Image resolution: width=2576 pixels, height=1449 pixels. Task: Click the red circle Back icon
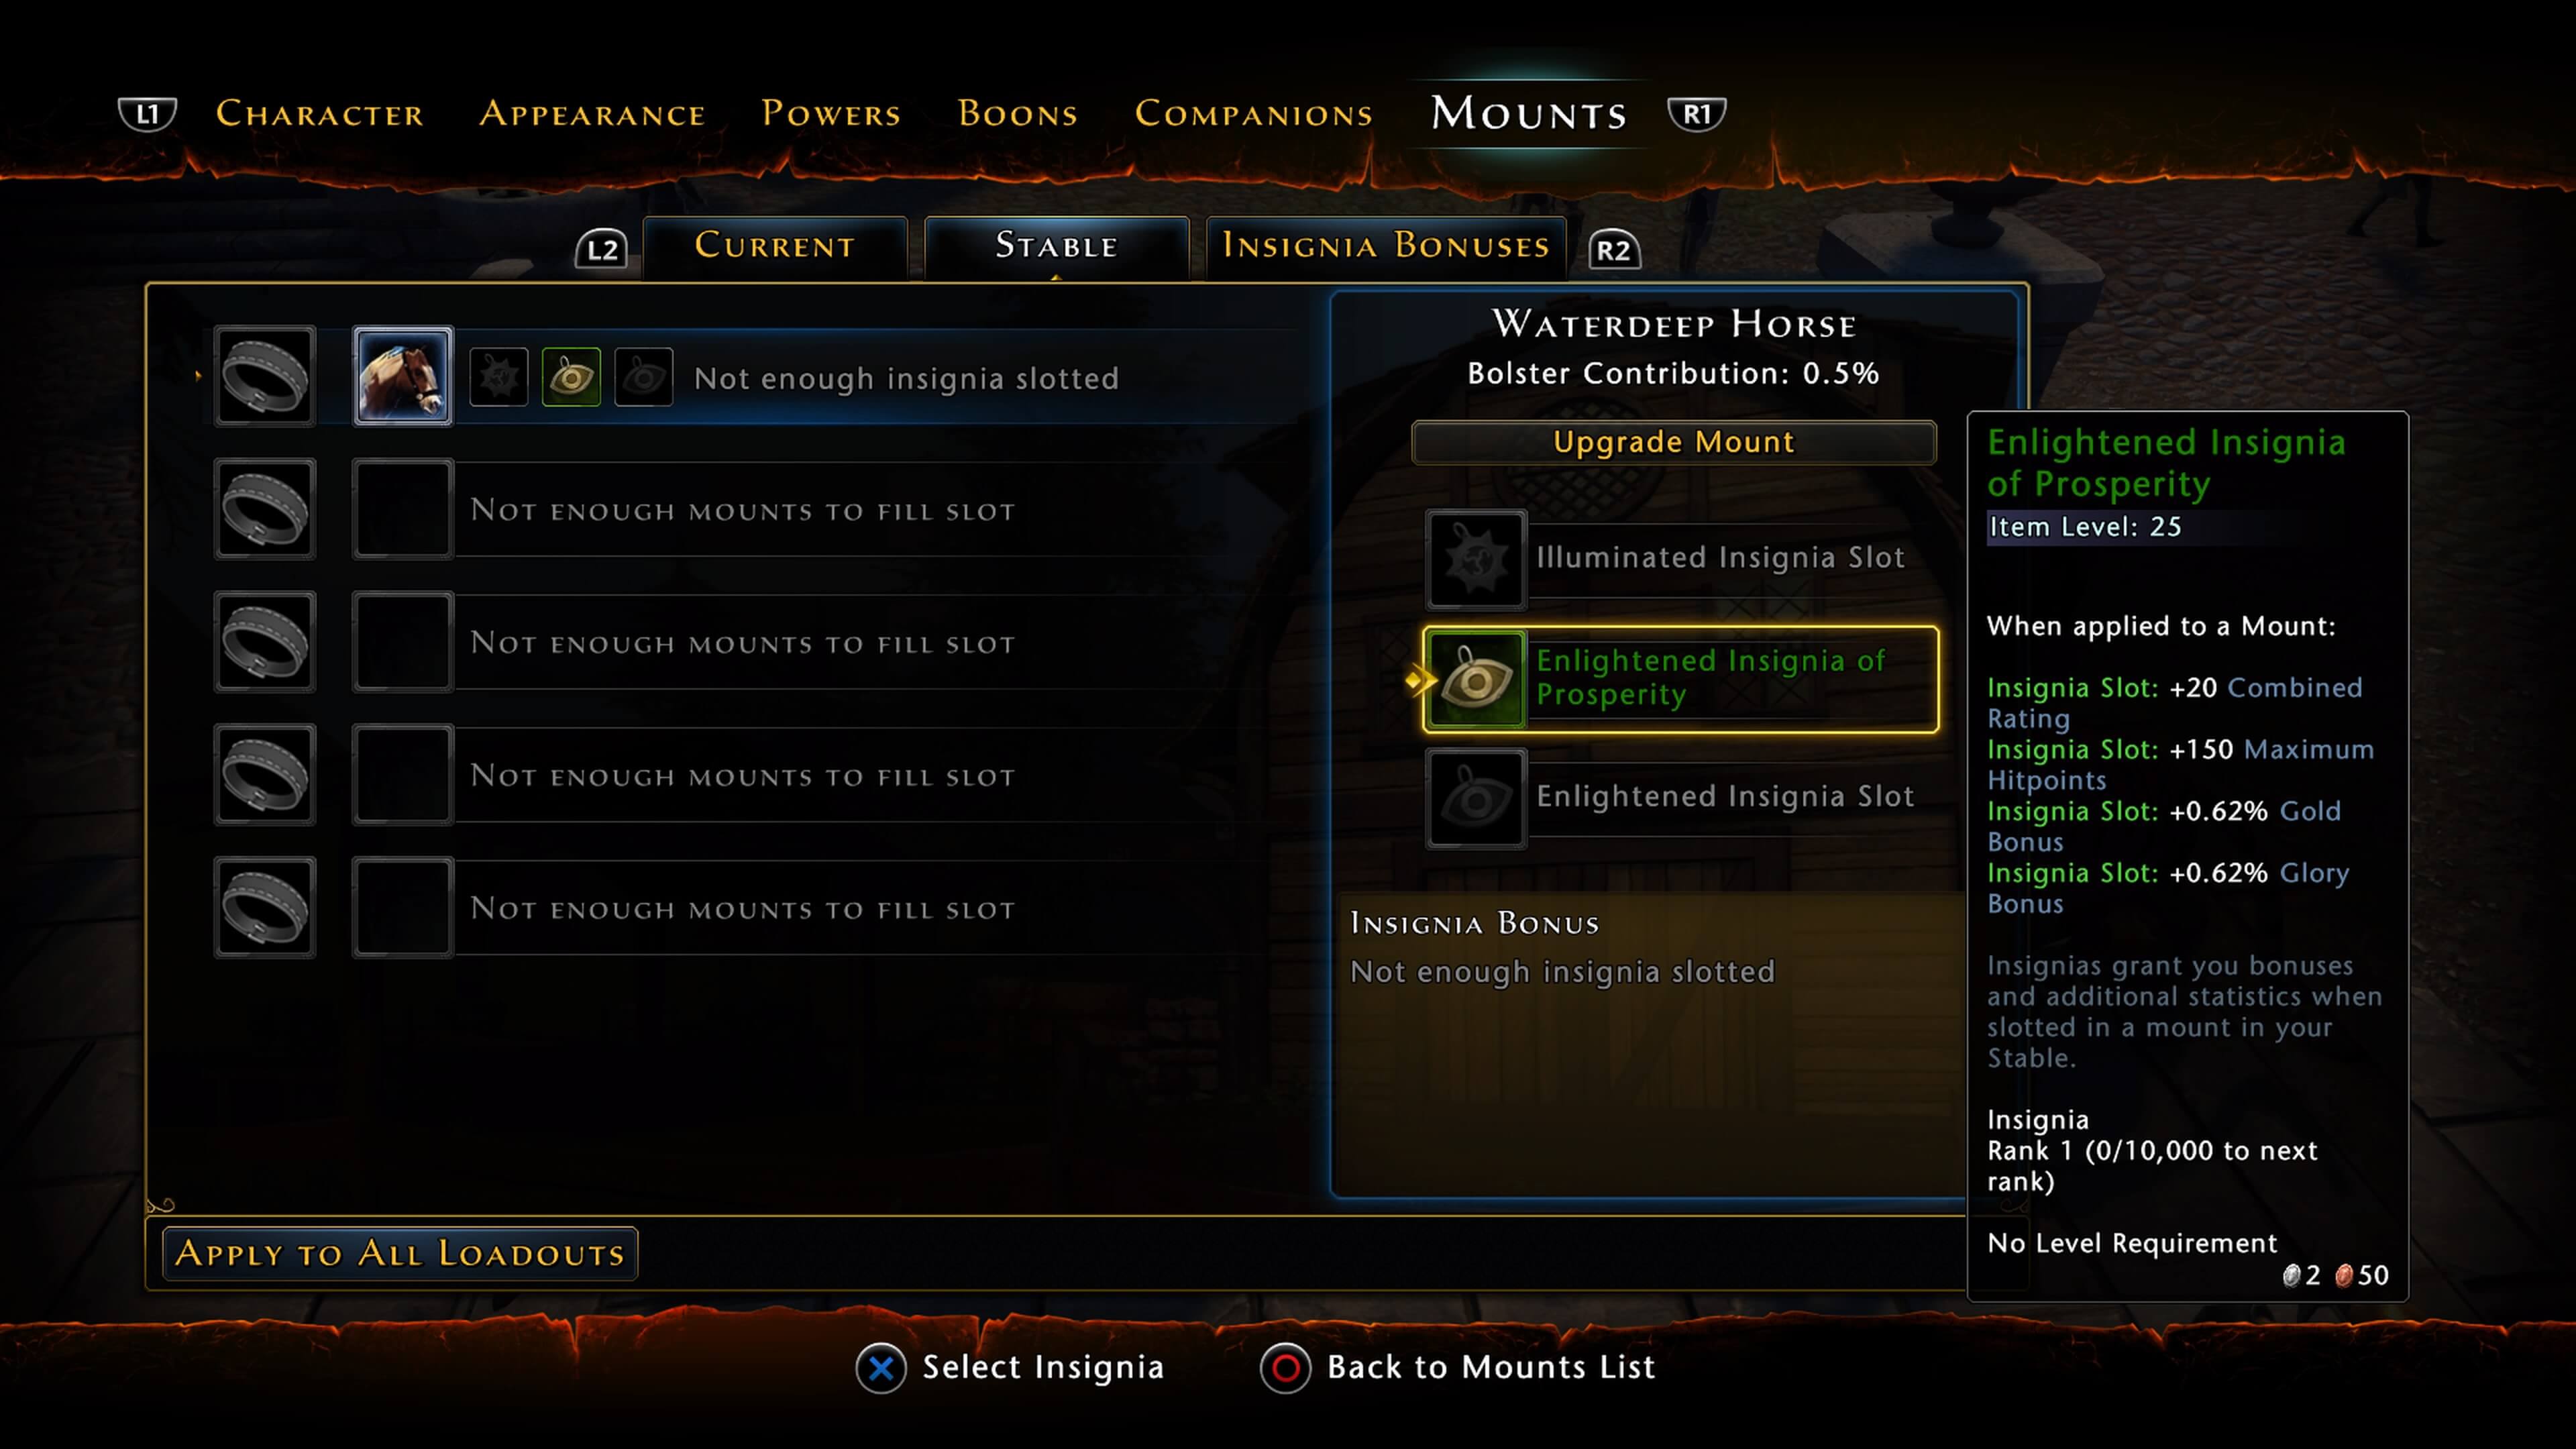1285,1368
